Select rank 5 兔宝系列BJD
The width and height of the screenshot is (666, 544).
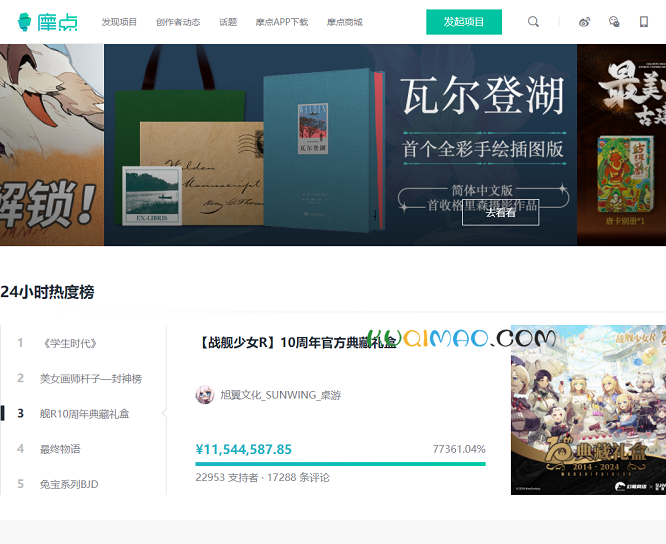[x=69, y=484]
